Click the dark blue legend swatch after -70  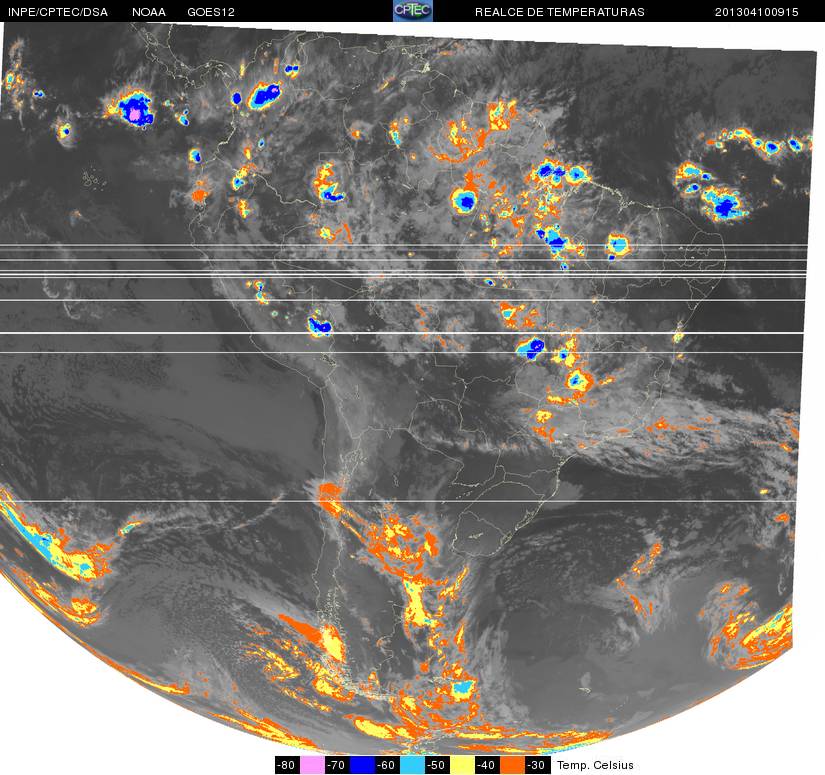click(362, 764)
